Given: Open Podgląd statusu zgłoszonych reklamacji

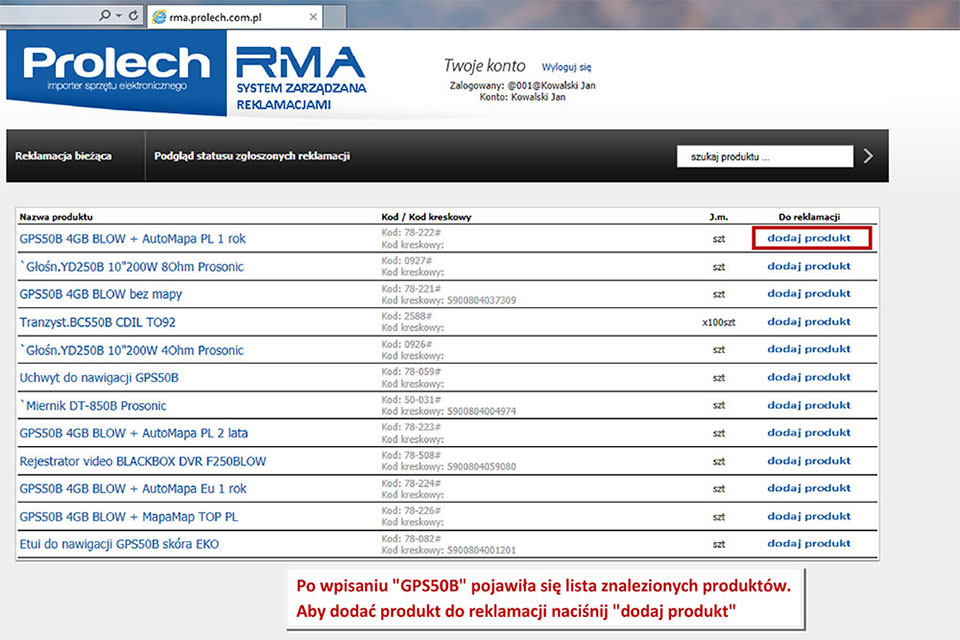Looking at the screenshot, I should (x=252, y=156).
